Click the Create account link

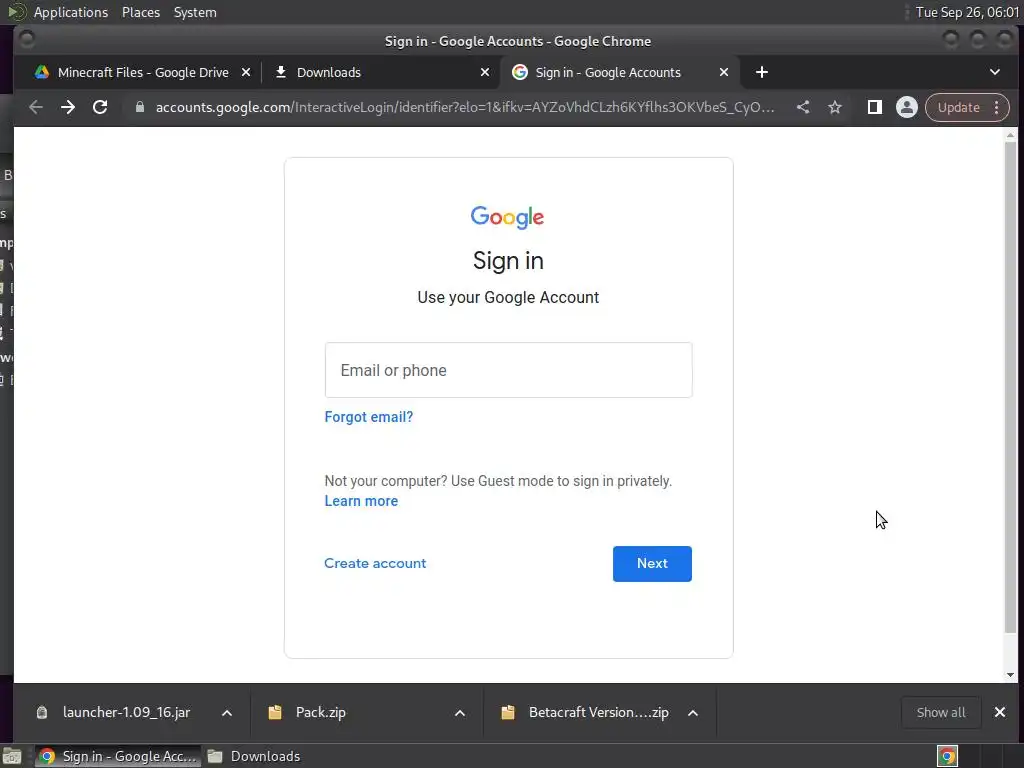[x=375, y=563]
